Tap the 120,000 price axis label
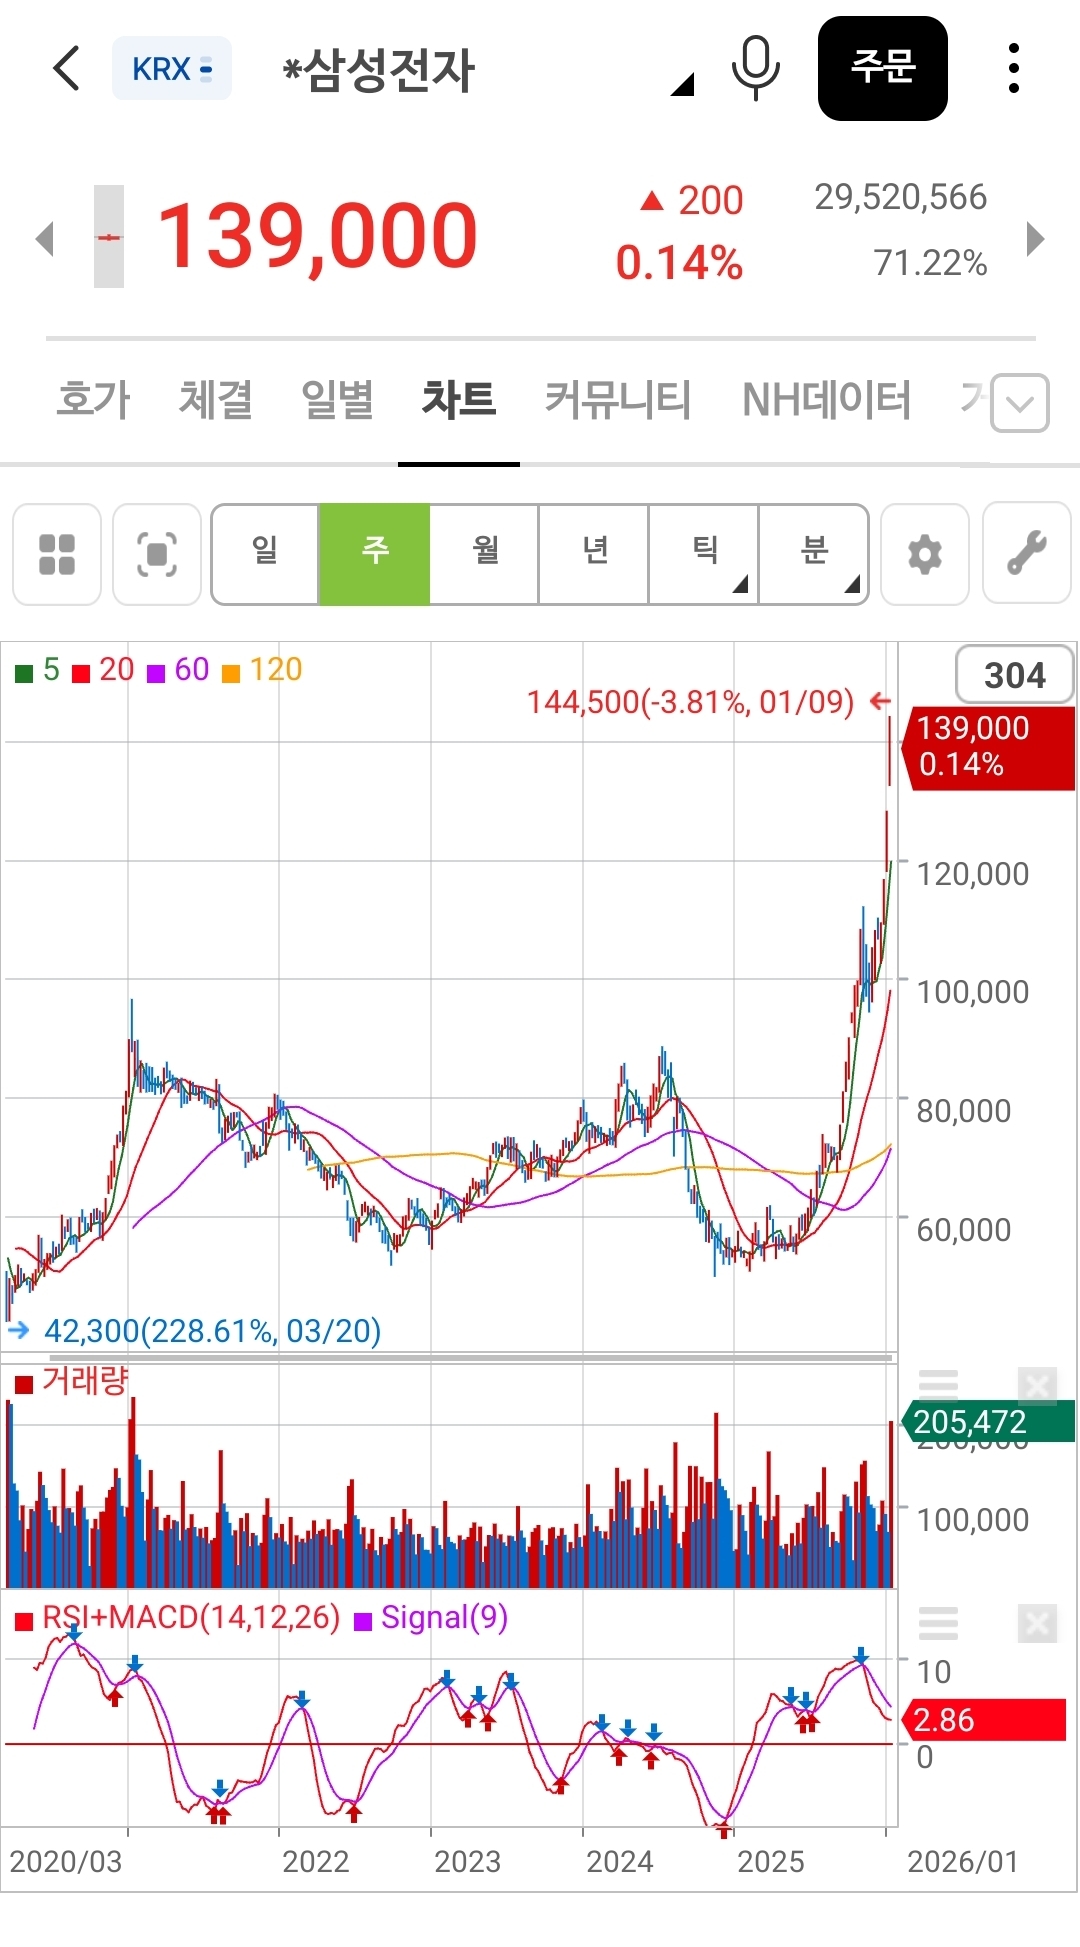 click(973, 874)
